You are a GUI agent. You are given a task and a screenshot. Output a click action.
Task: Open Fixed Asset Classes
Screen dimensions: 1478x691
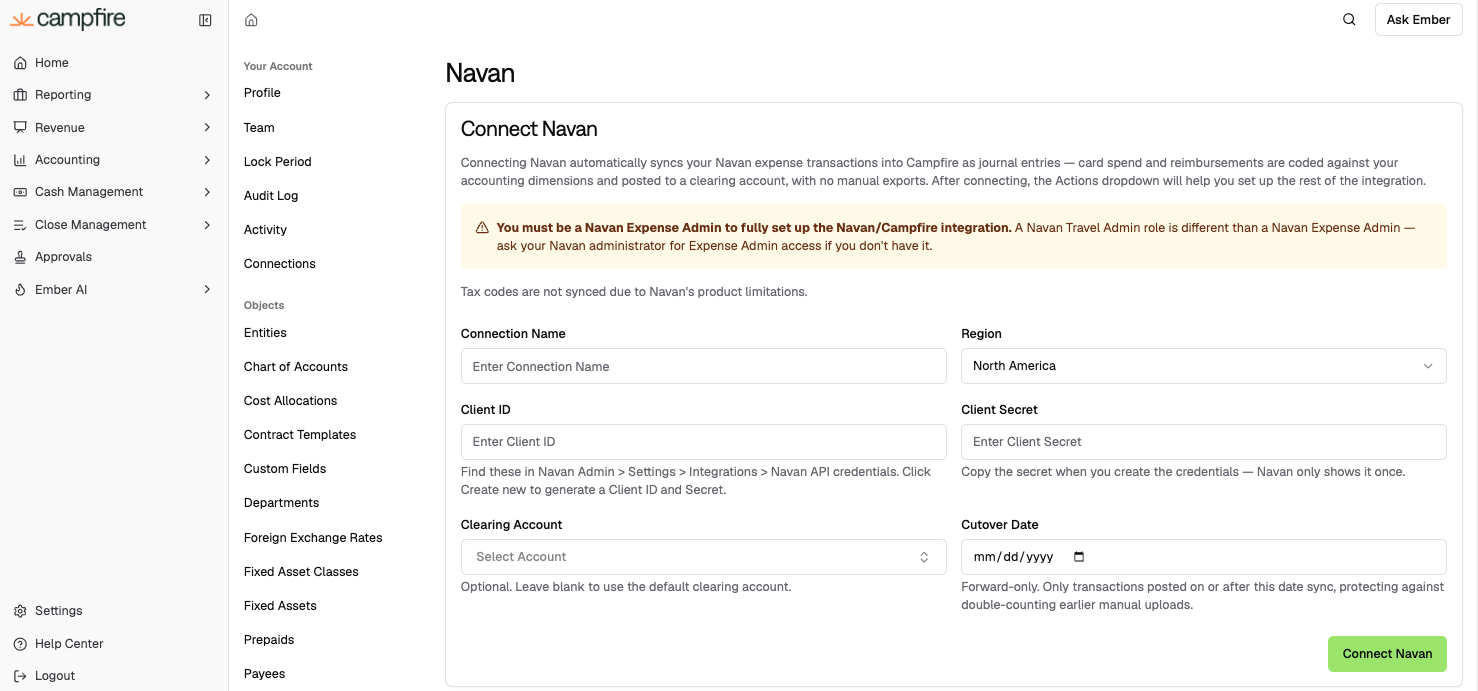tap(301, 572)
